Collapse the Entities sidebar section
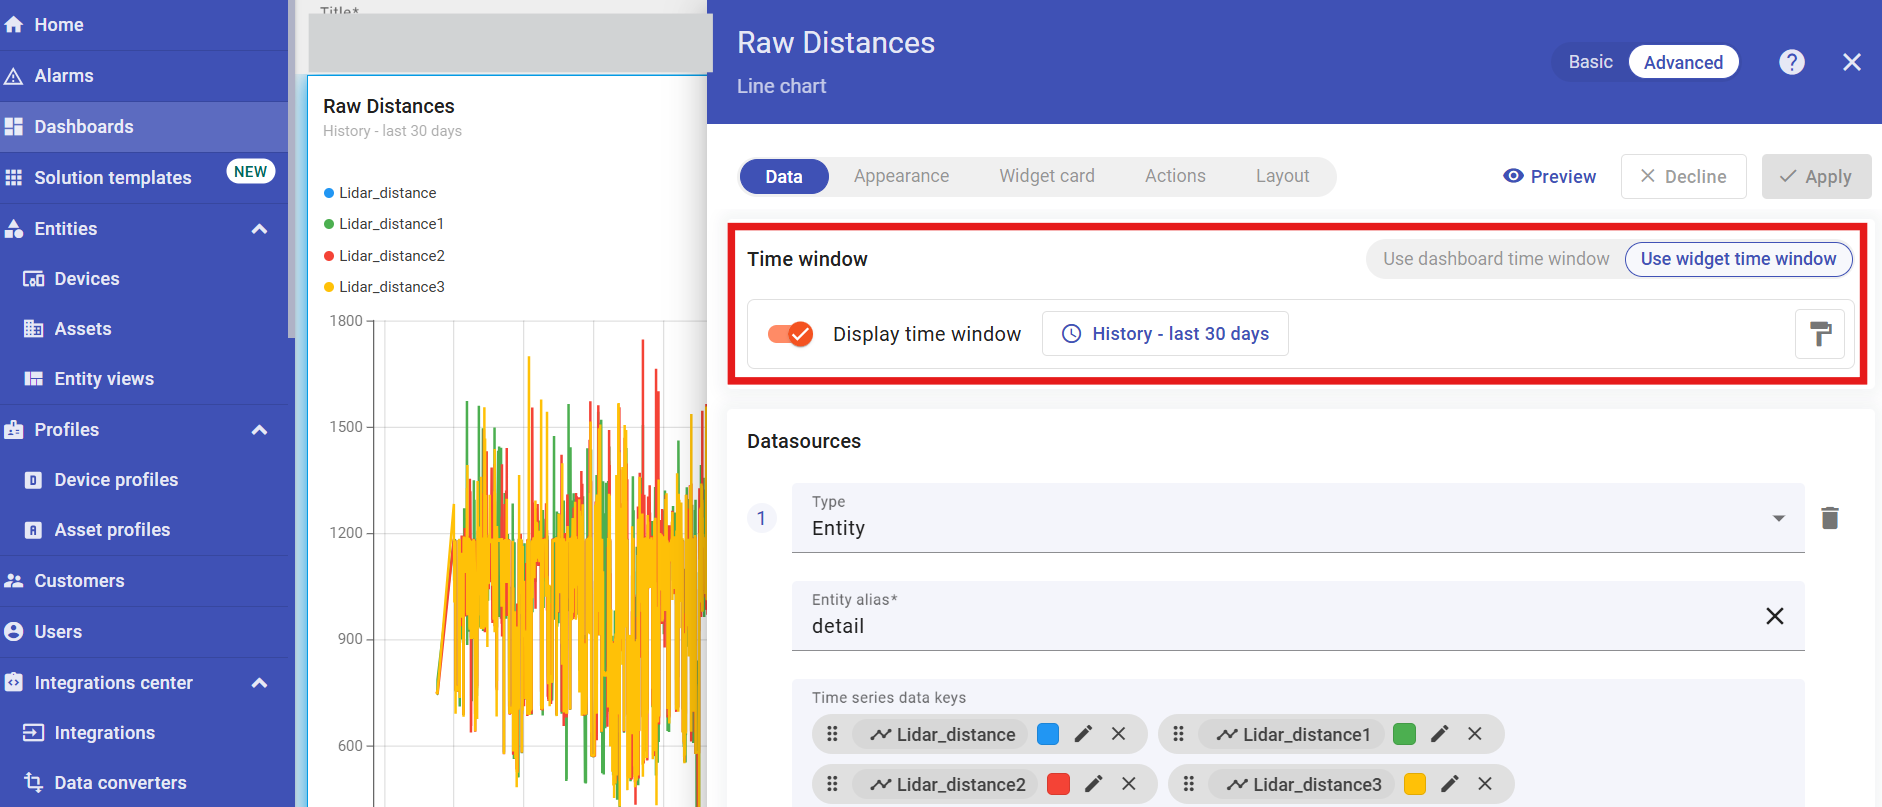1882x807 pixels. [x=259, y=229]
